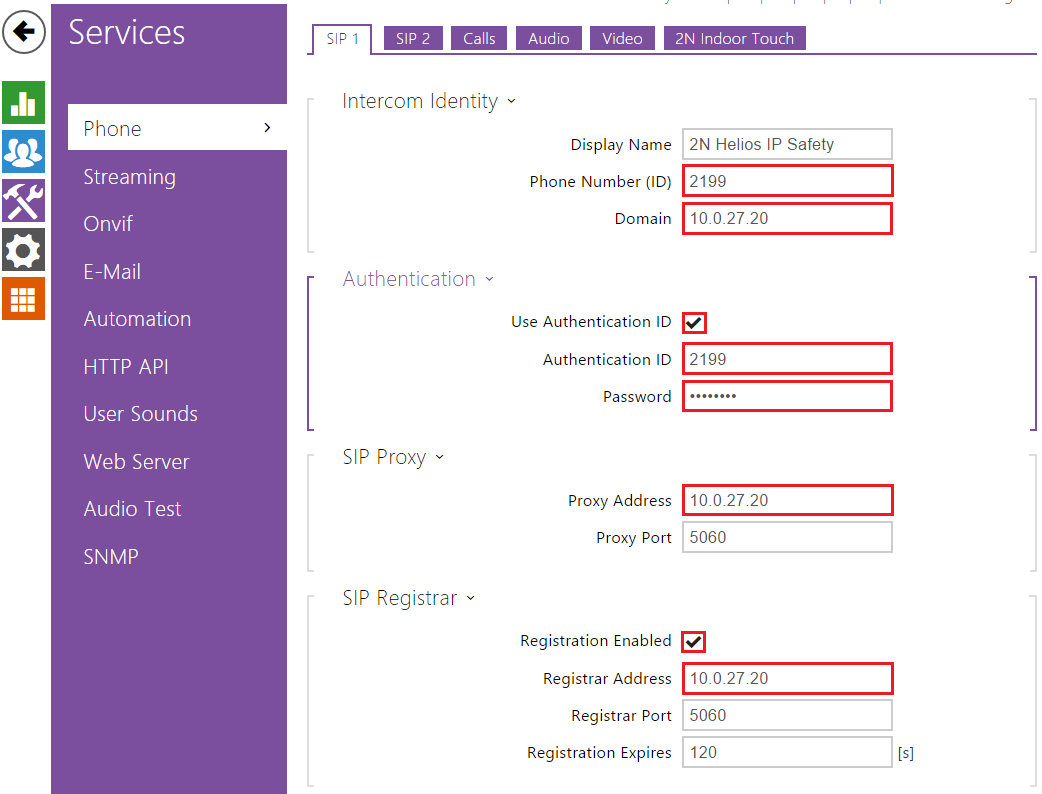Open the Audio tab
This screenshot has width=1042, height=794.
(548, 38)
